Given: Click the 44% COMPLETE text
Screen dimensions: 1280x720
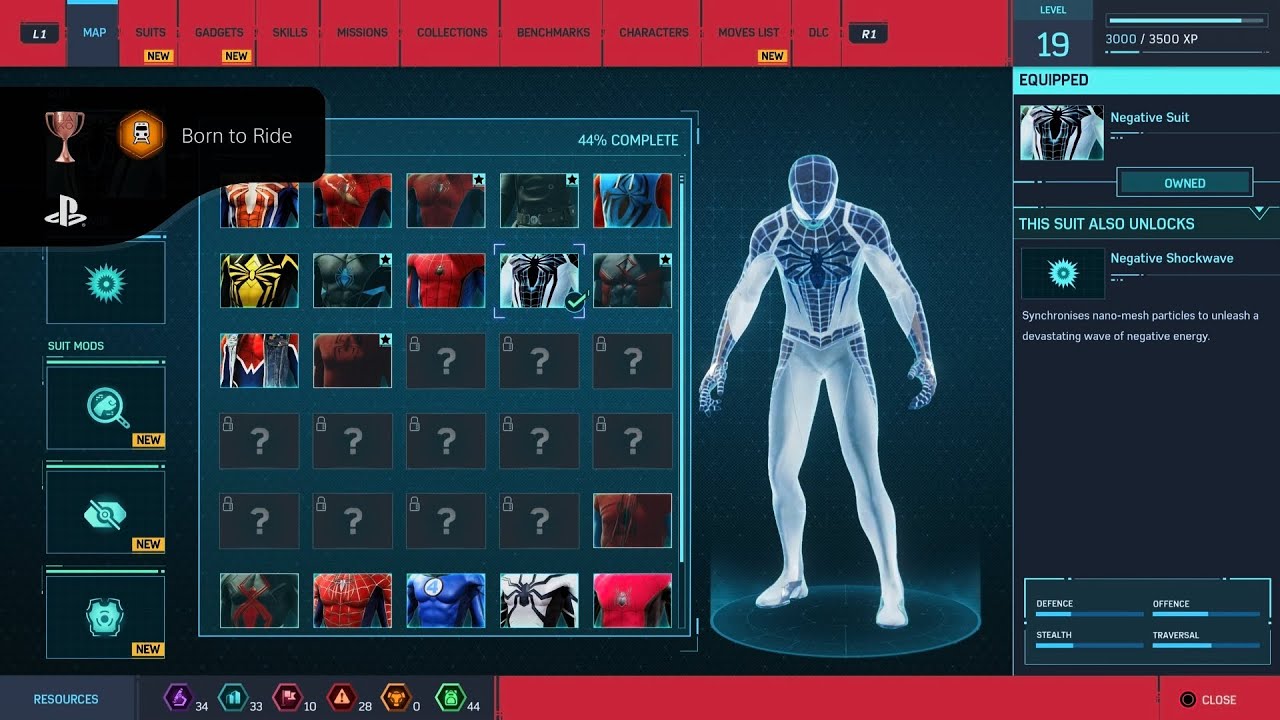Looking at the screenshot, I should point(628,141).
